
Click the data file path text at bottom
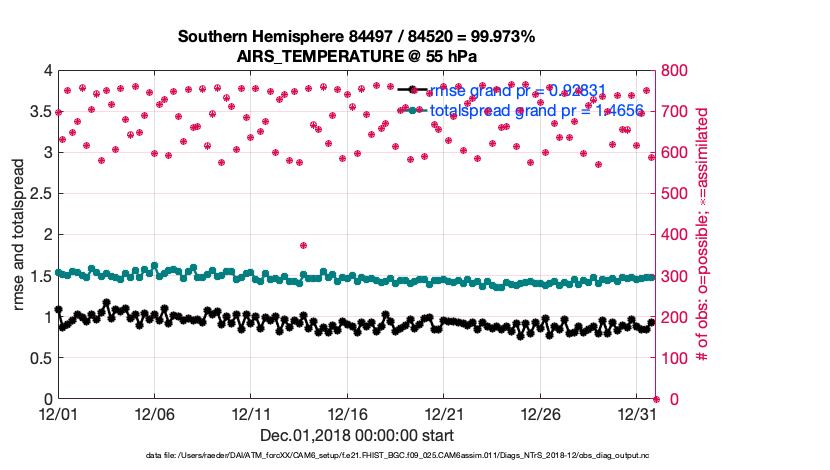404,456
